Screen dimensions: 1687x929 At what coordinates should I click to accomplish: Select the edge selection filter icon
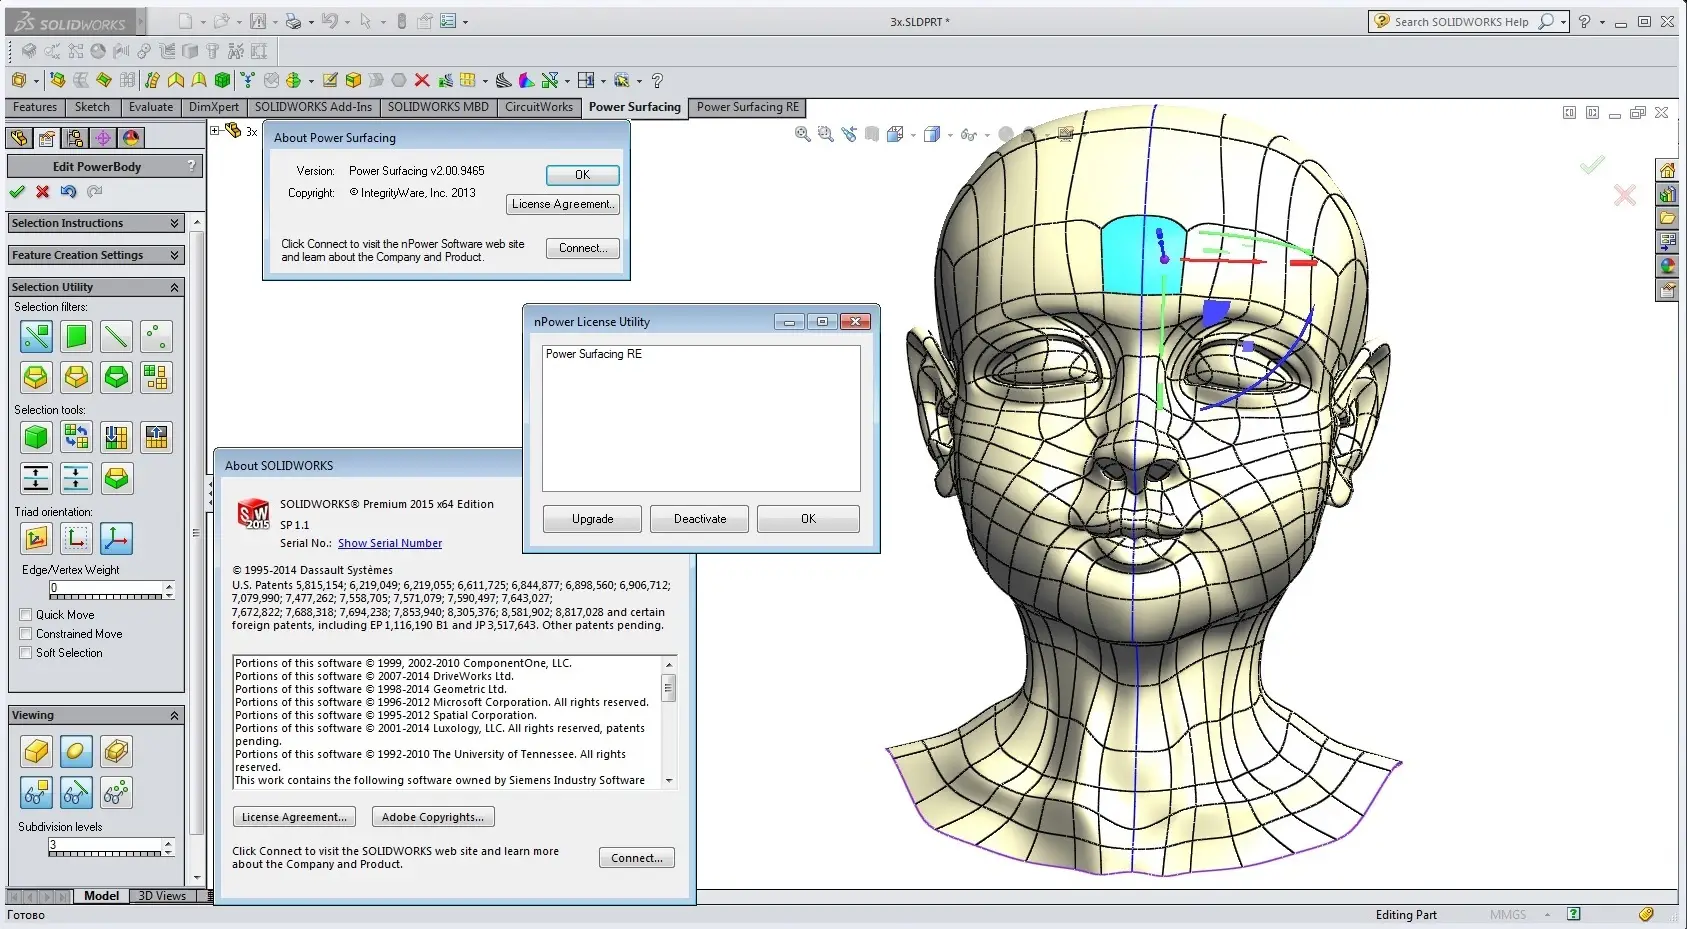tap(116, 337)
